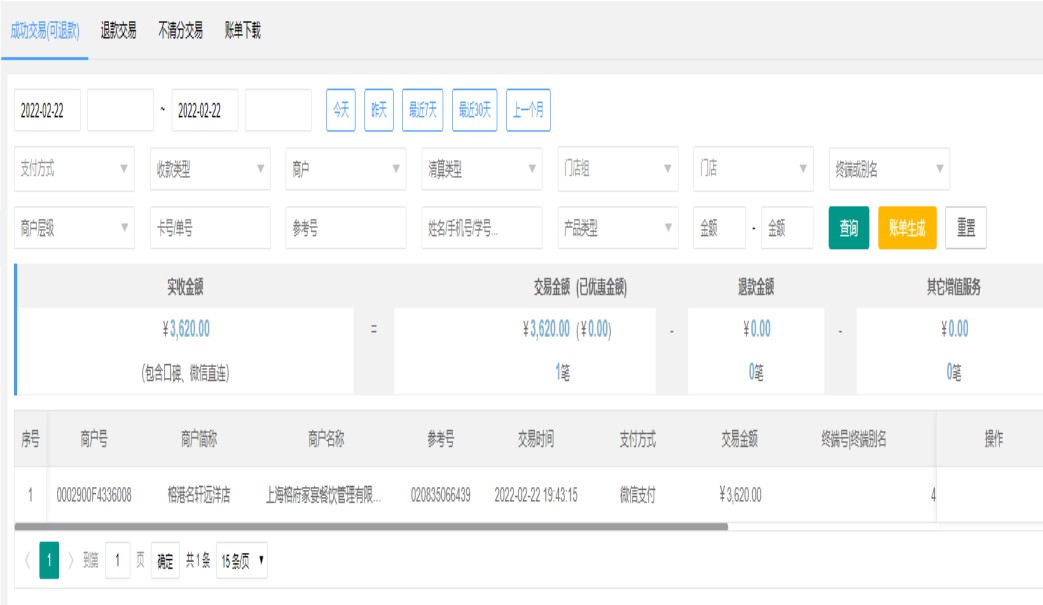Image resolution: width=1043 pixels, height=605 pixels.
Task: Go to the 账单下载 tab
Action: pos(242,31)
